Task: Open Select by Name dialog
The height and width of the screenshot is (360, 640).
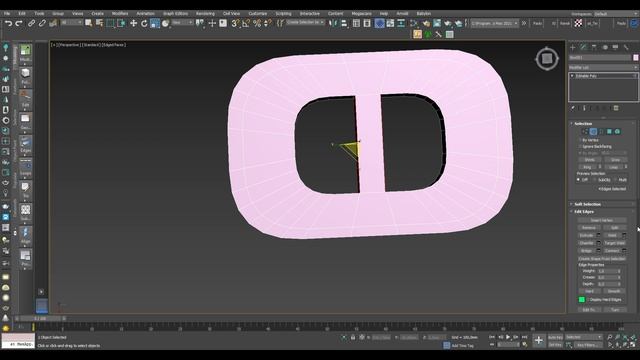Action: click(99, 23)
